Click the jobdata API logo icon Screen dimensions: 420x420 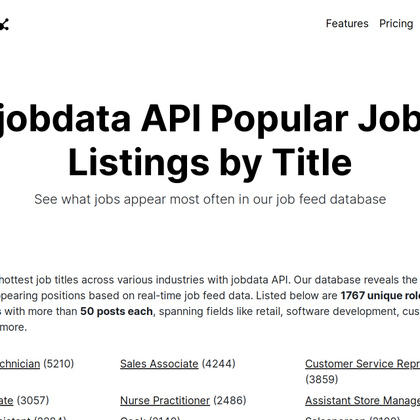click(x=4, y=24)
